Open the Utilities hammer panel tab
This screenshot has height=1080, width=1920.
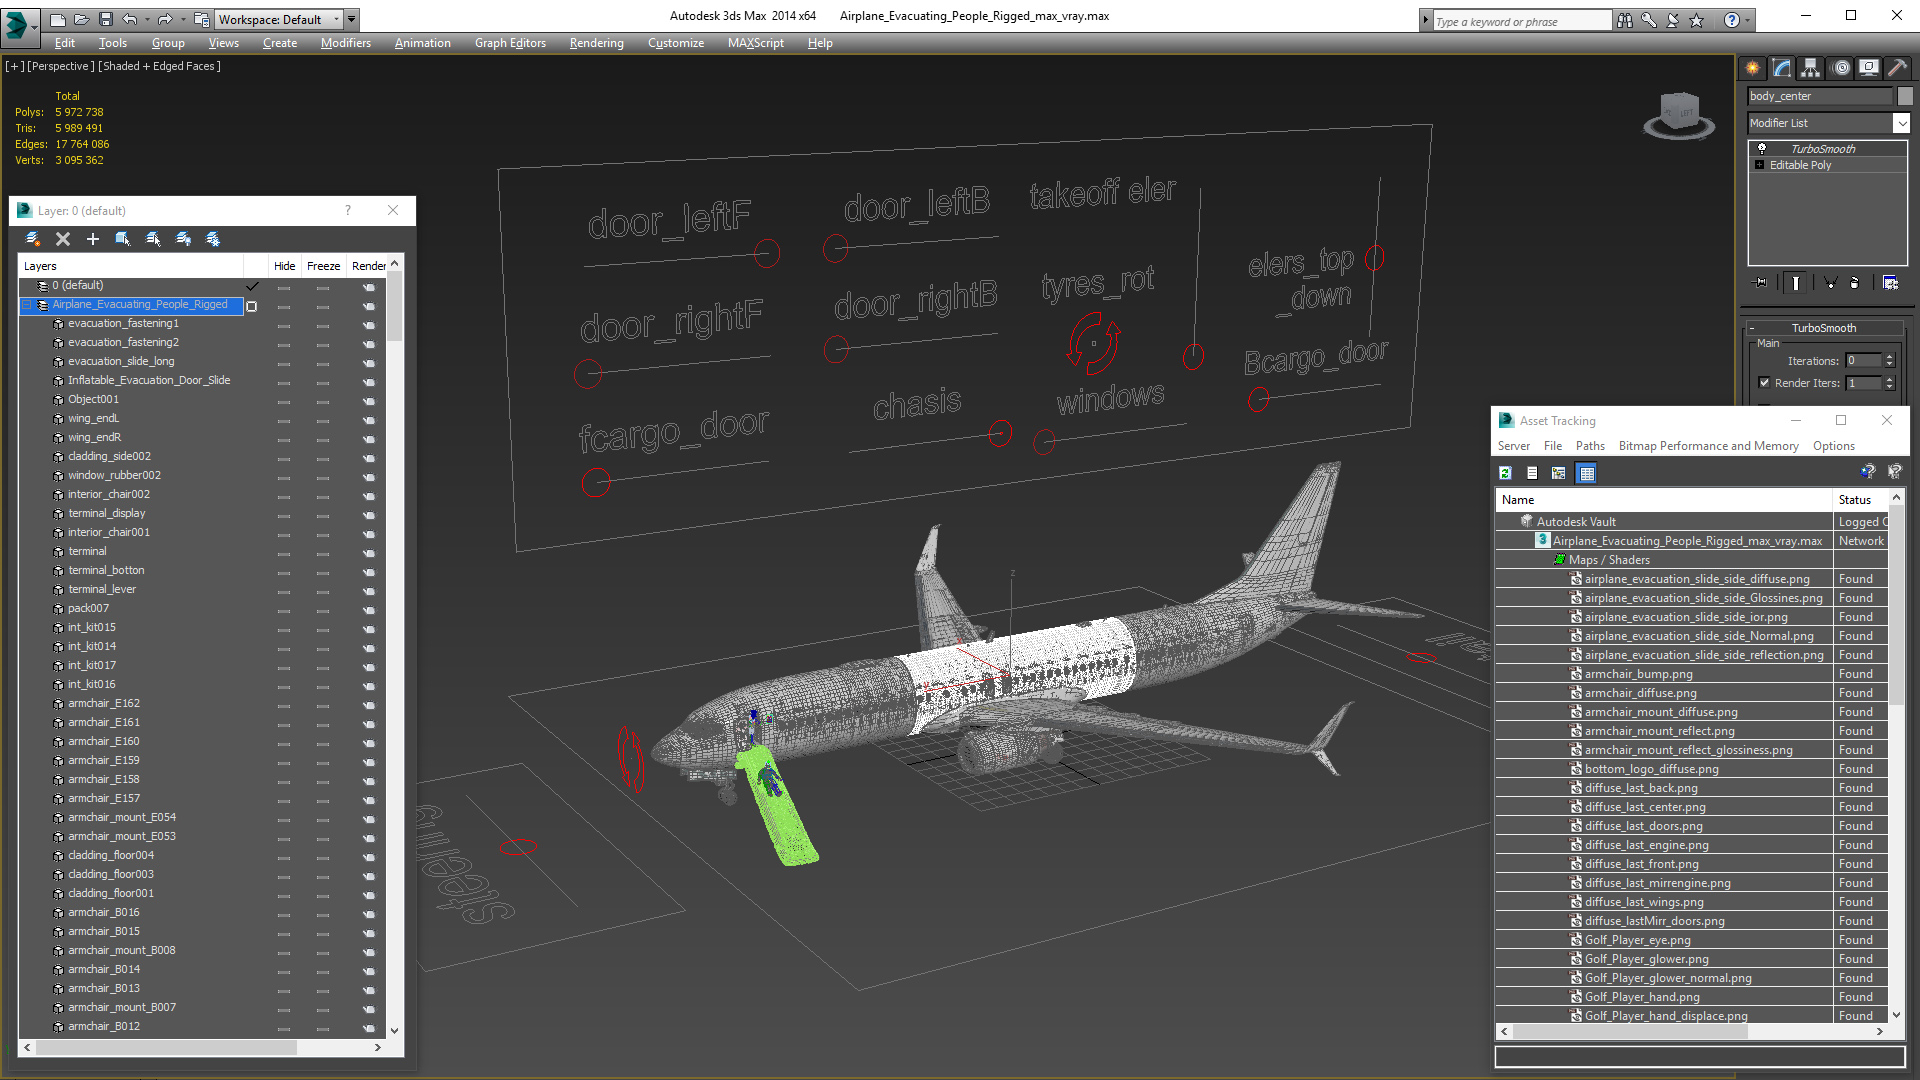[x=1898, y=68]
